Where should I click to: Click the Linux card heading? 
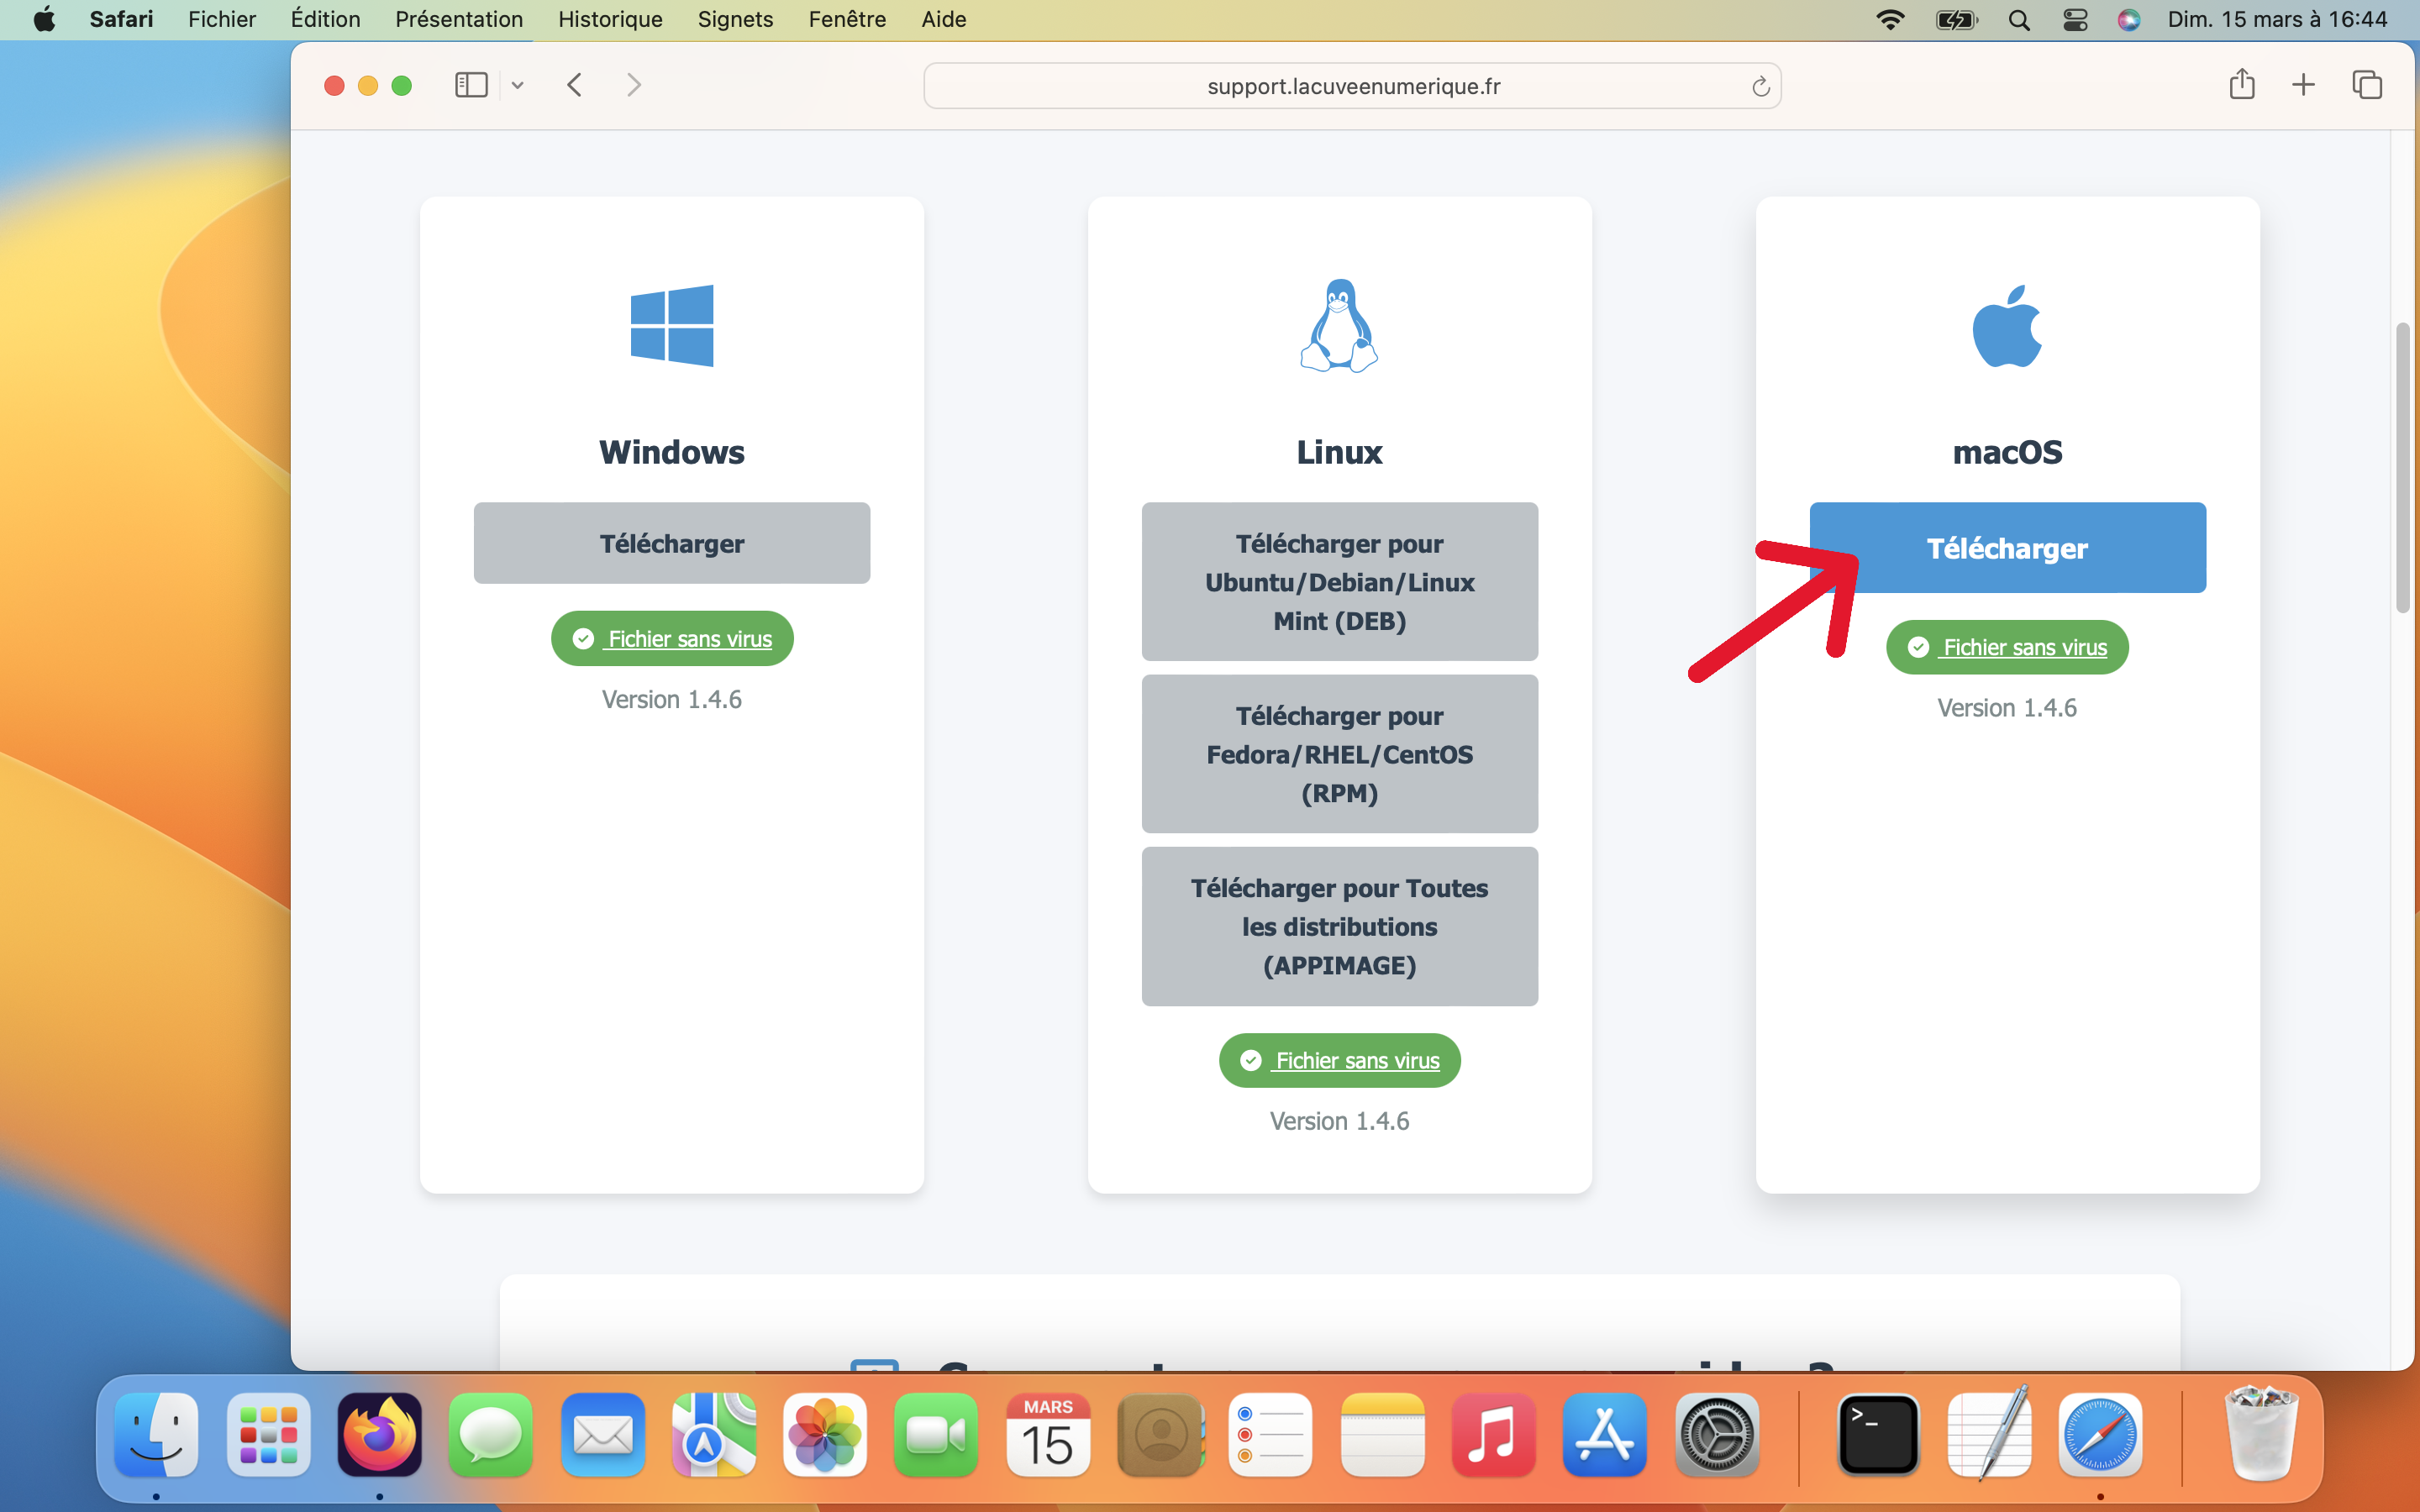[1339, 452]
